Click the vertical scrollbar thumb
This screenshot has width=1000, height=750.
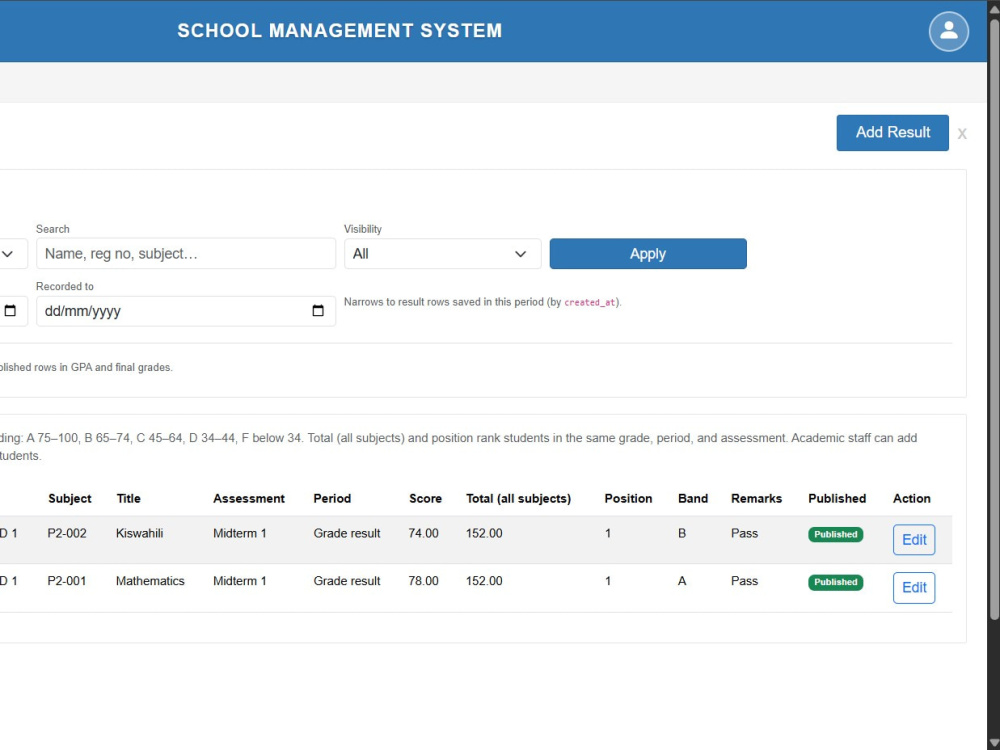point(994,319)
